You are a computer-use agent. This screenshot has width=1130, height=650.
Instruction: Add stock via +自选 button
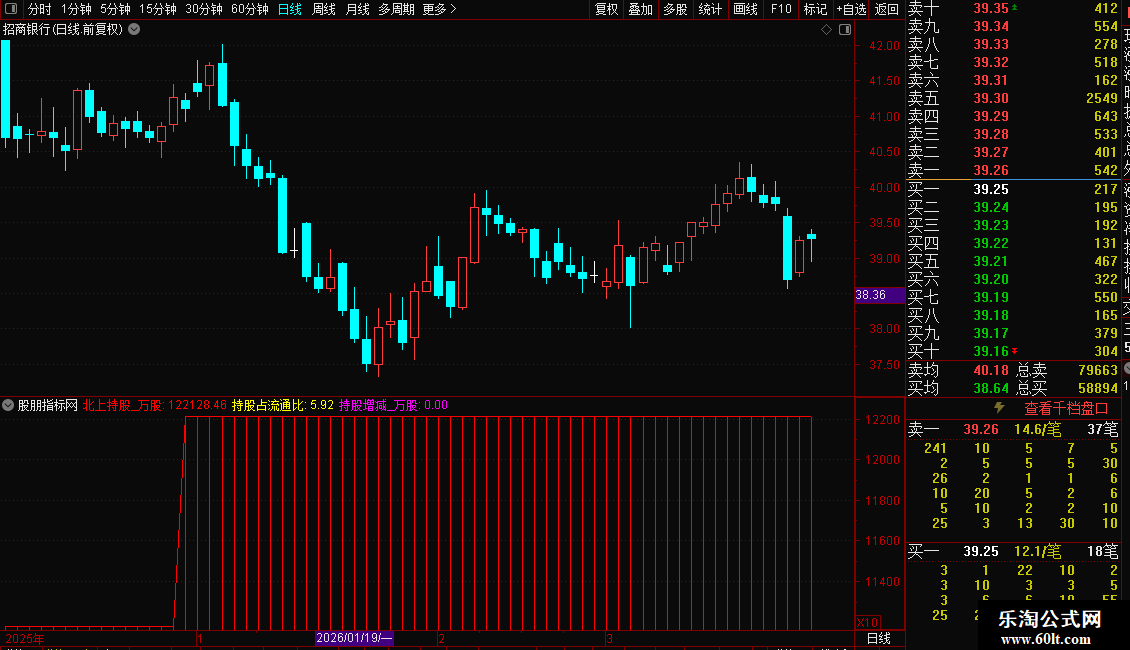(851, 9)
